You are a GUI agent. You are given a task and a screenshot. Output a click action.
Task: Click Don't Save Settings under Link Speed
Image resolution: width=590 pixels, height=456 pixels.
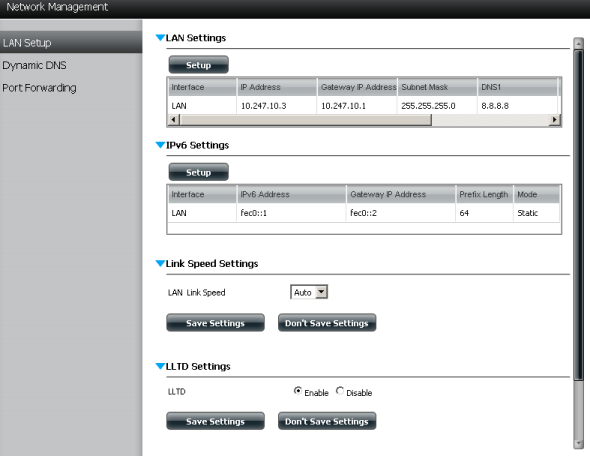[x=327, y=323]
